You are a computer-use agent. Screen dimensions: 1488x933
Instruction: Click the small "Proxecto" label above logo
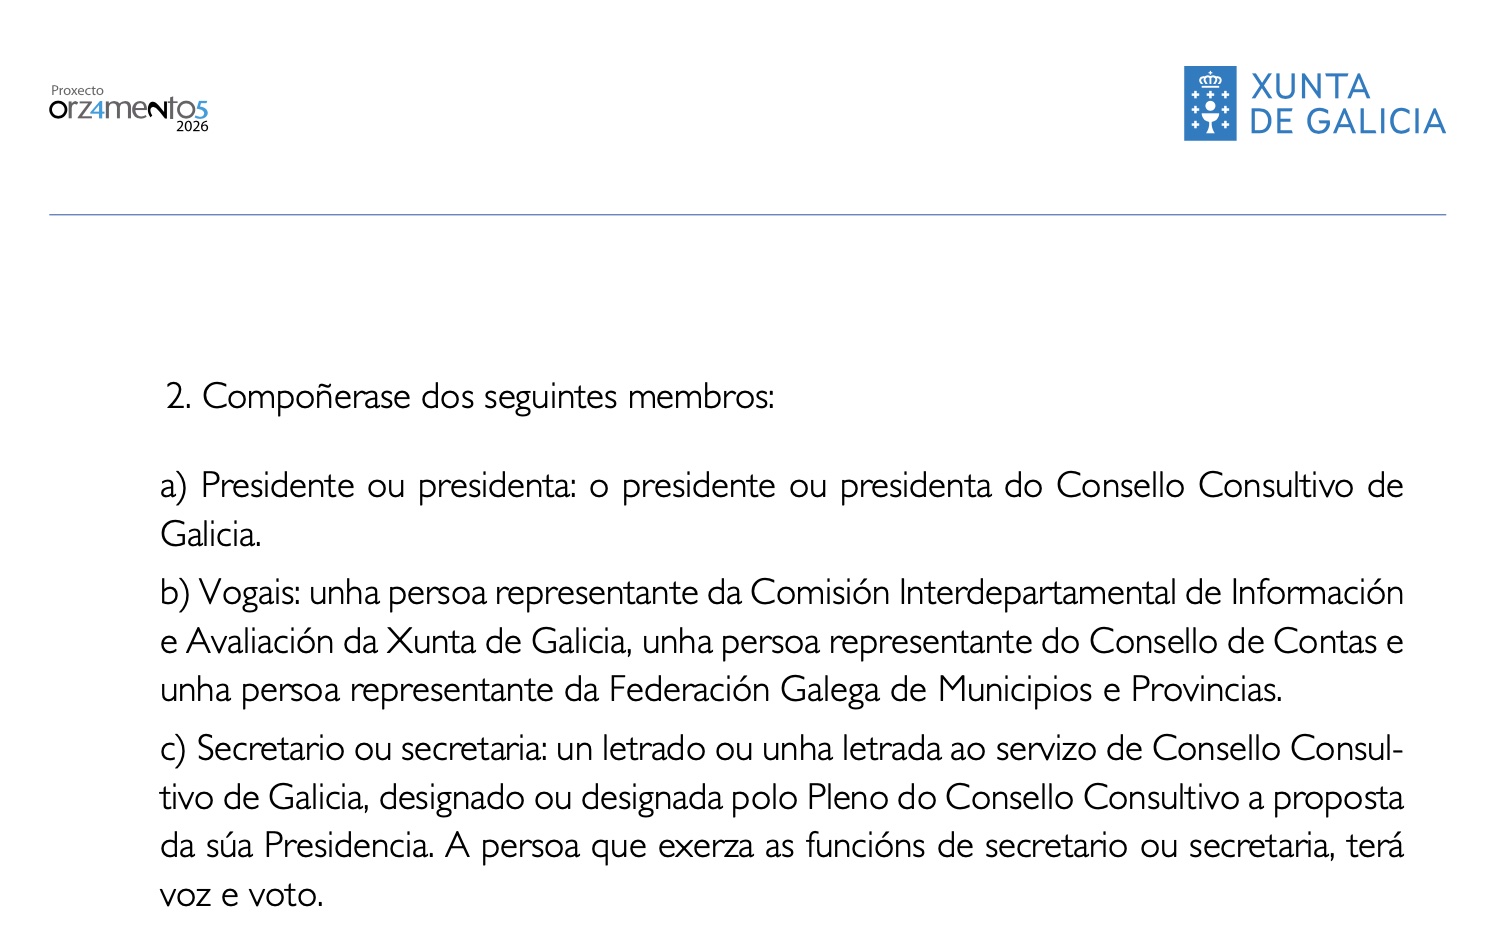pyautogui.click(x=77, y=90)
